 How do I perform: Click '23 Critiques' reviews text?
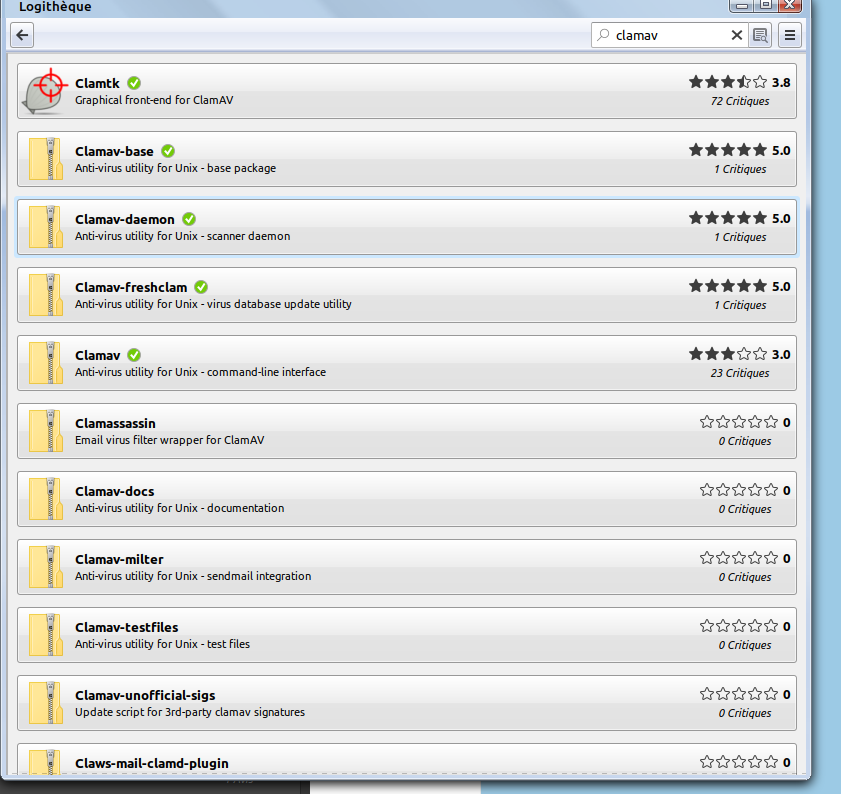tap(740, 373)
